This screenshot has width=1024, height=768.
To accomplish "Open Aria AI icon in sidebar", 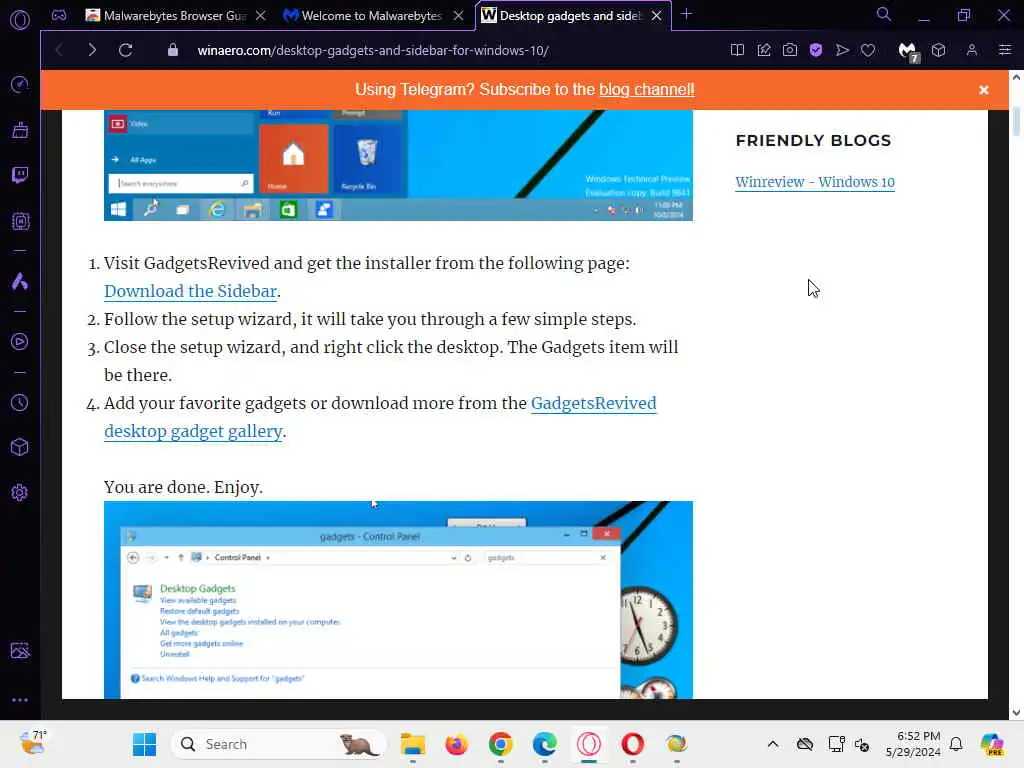I will tap(20, 281).
